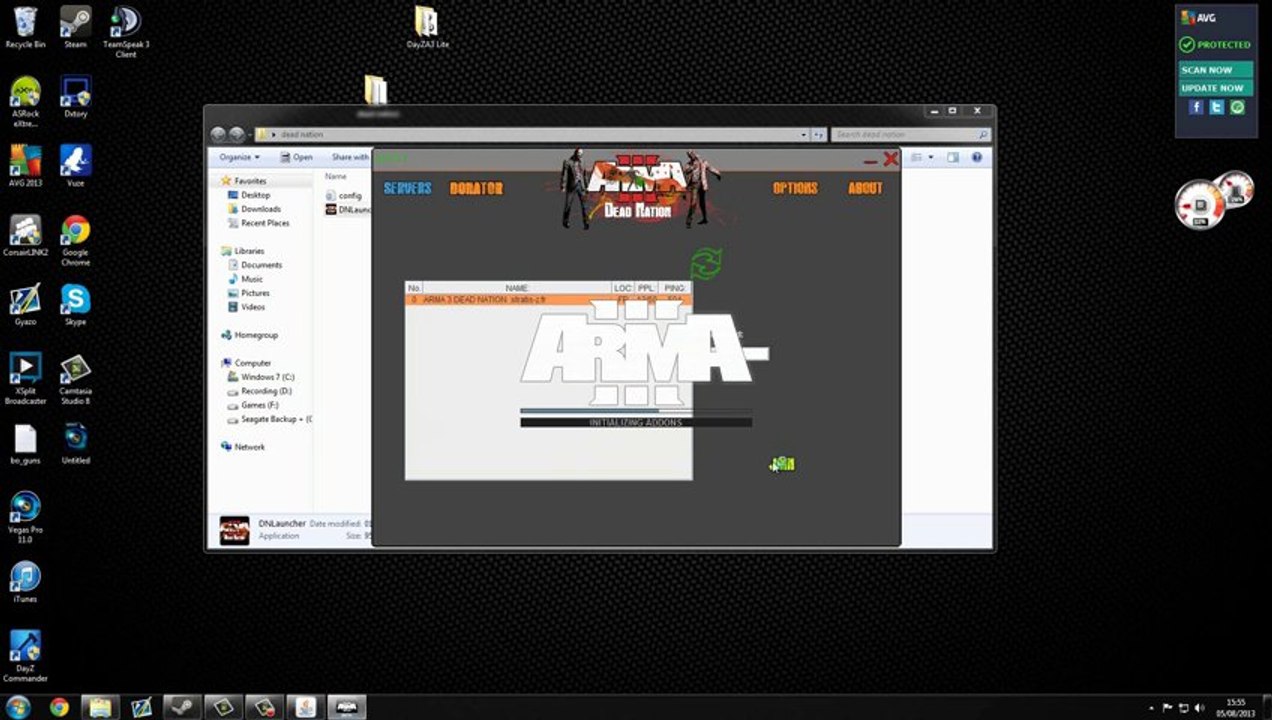
Task: Click the Name column header in Explorer
Action: (x=336, y=176)
